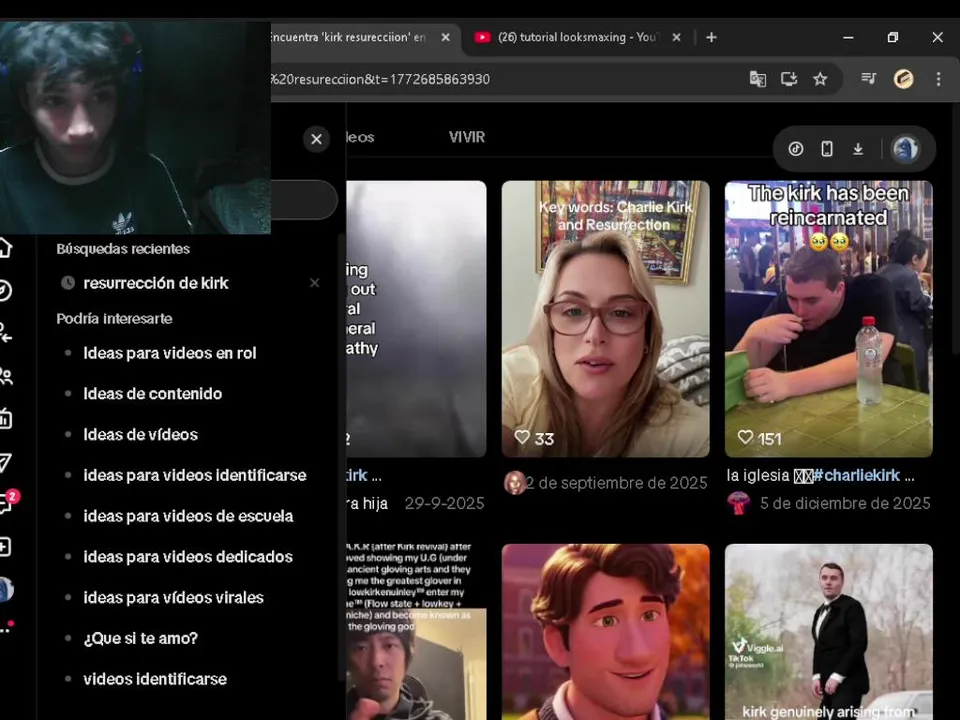Click the TikTok coins icon
Image resolution: width=960 pixels, height=720 pixels.
795,149
